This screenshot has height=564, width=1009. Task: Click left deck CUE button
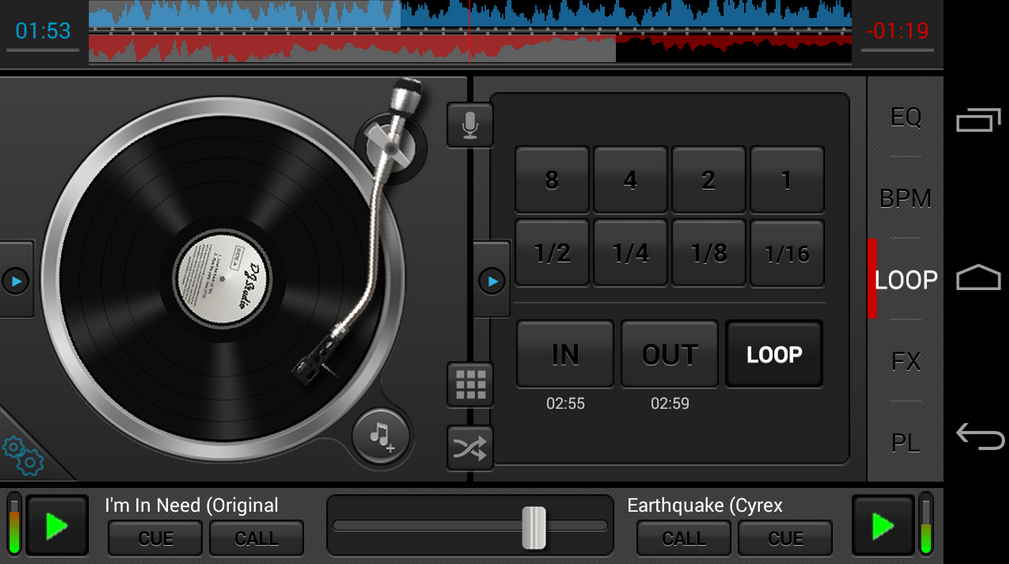[x=155, y=538]
